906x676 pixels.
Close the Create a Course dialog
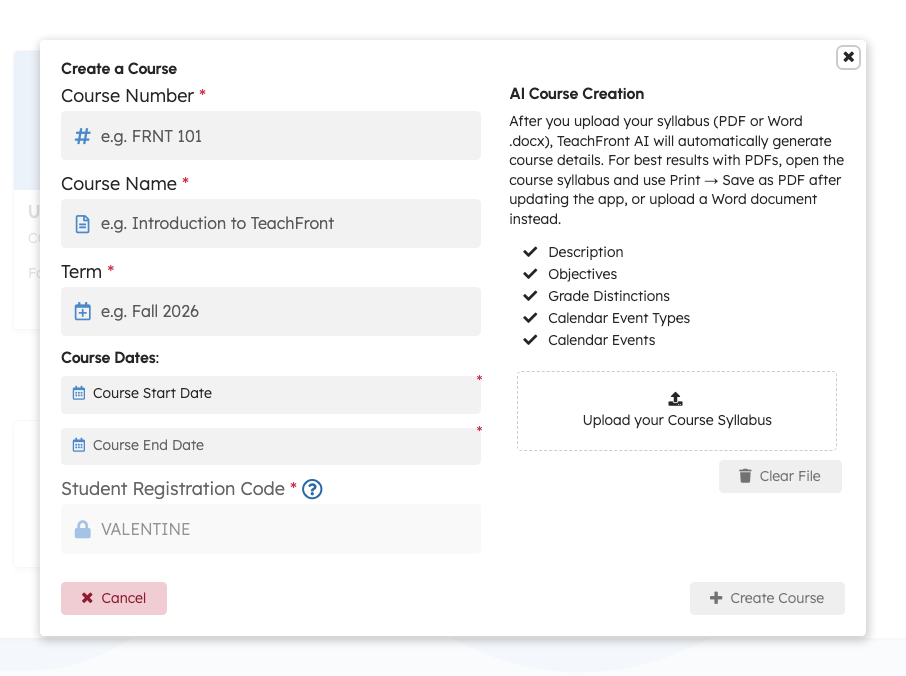click(x=848, y=57)
